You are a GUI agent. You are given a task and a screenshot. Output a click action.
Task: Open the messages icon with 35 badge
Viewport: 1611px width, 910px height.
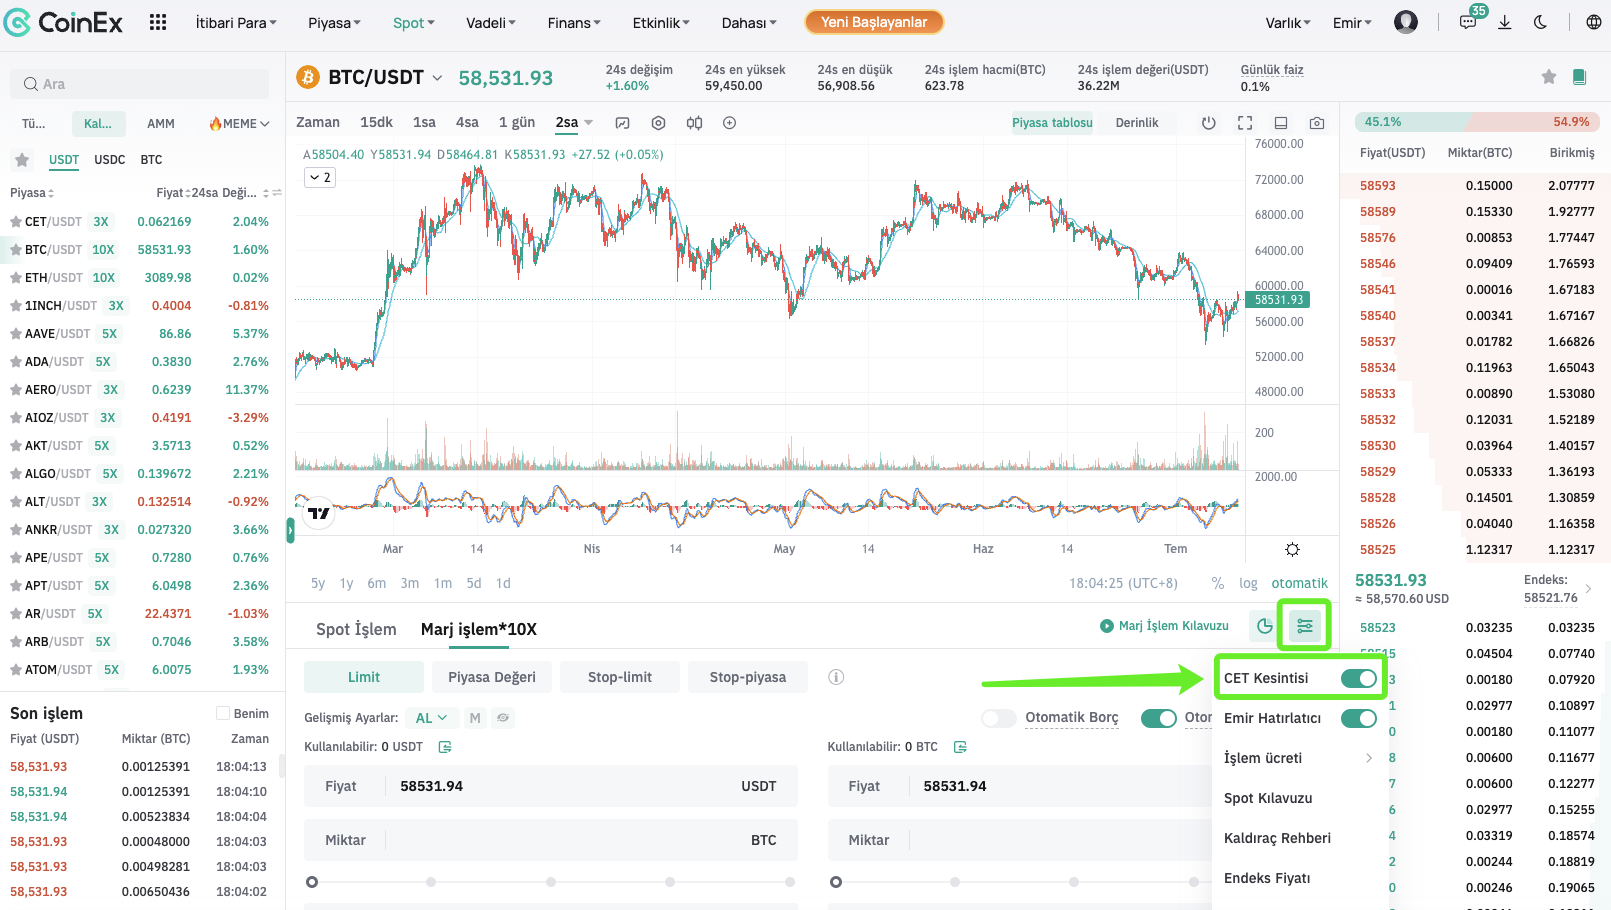click(1468, 22)
